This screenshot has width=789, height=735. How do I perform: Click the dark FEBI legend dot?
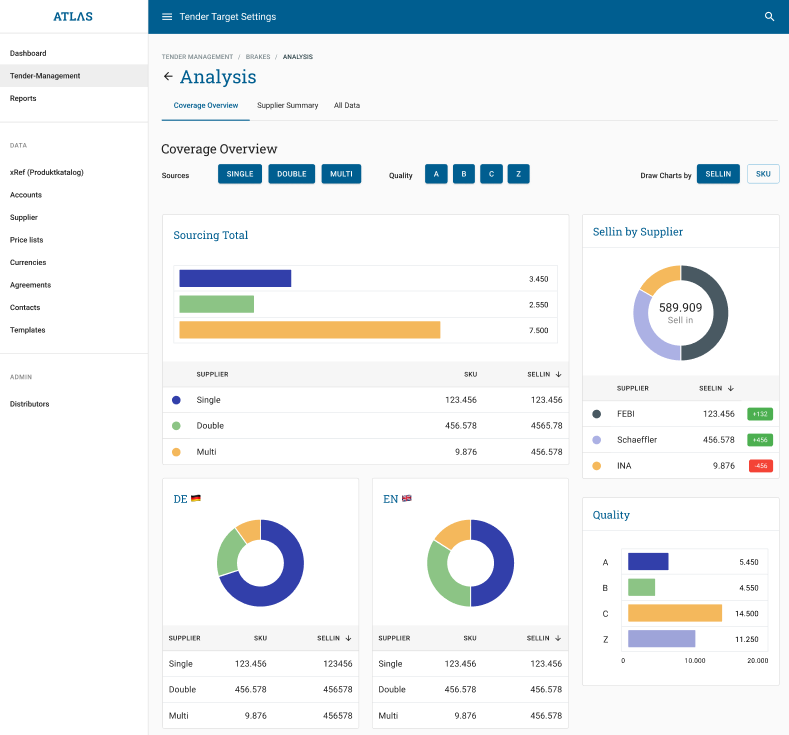(x=597, y=414)
